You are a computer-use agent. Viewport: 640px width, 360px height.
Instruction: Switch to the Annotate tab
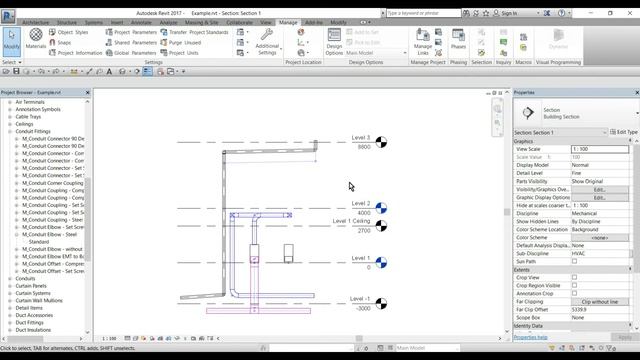point(141,22)
